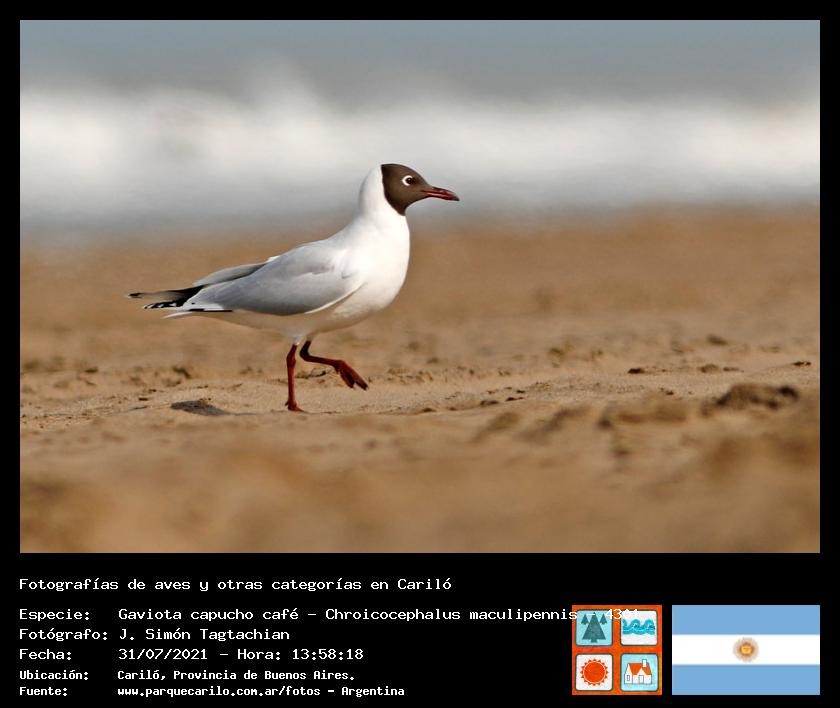Click the gull's raised red foot
The image size is (840, 708).
tap(352, 376)
